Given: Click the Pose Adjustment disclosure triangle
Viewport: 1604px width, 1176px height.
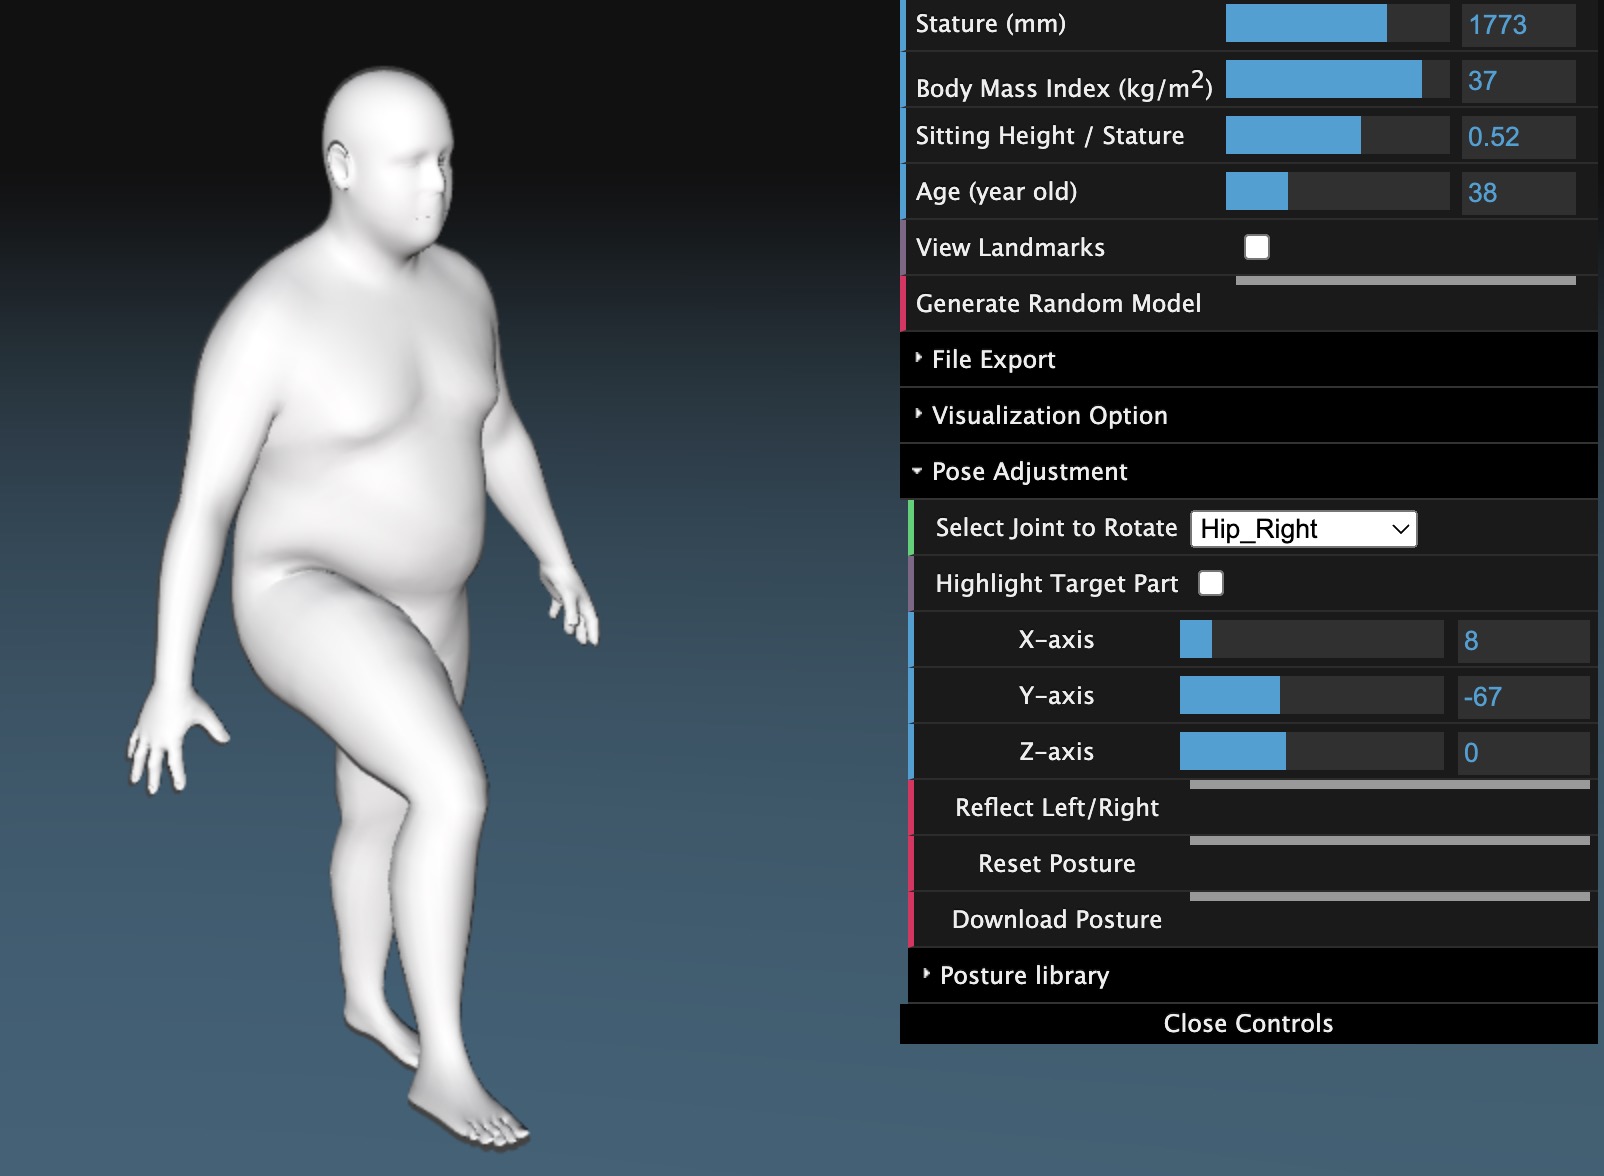Looking at the screenshot, I should pos(919,471).
